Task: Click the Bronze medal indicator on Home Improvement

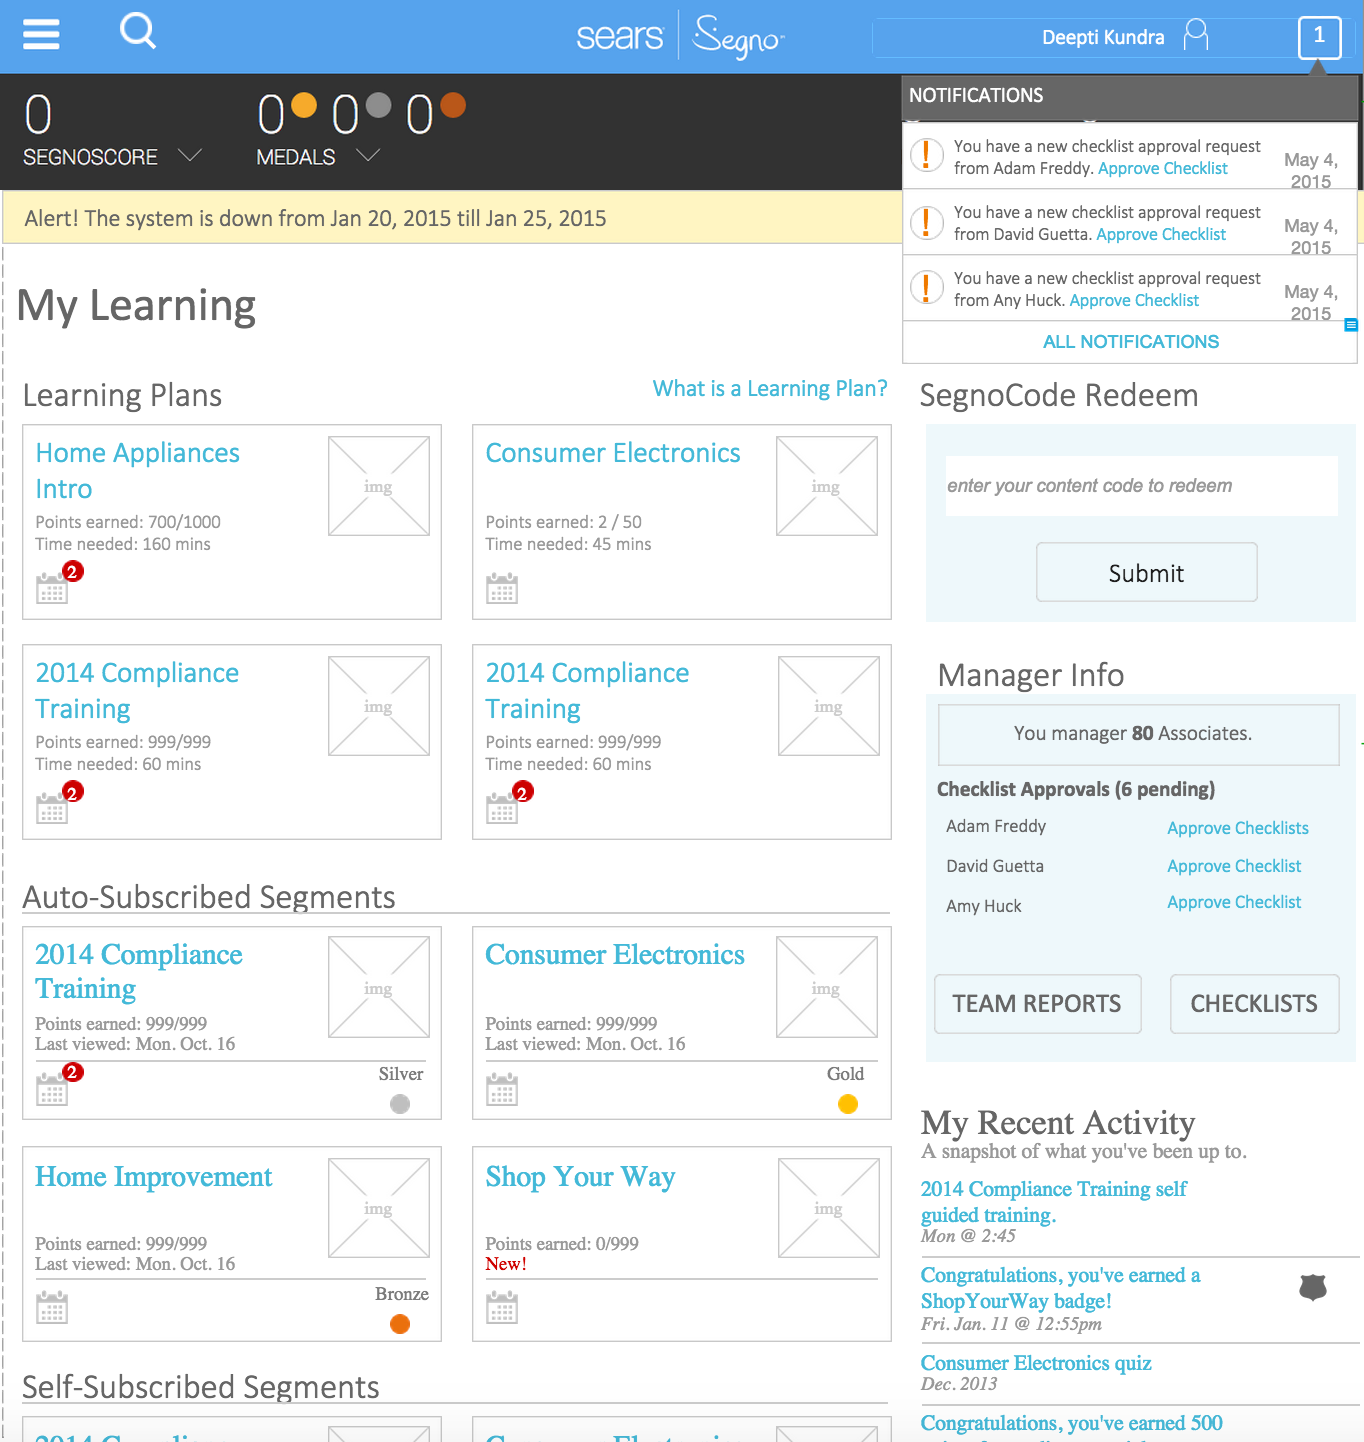Action: 400,1324
